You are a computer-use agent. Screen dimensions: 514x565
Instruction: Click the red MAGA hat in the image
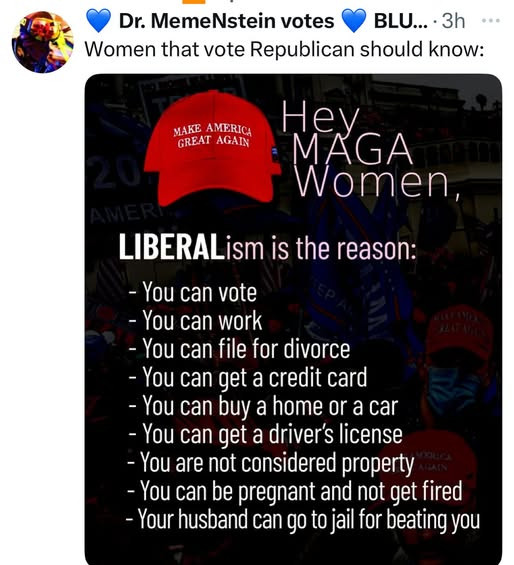point(212,148)
